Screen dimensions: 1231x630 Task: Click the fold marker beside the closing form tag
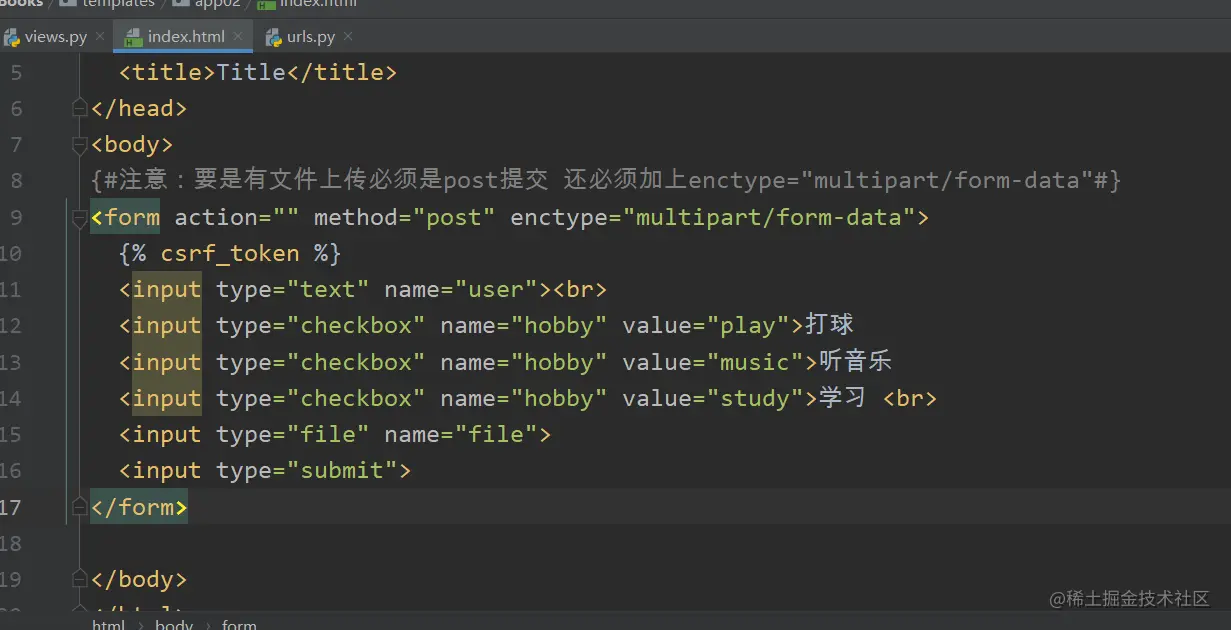coord(80,507)
